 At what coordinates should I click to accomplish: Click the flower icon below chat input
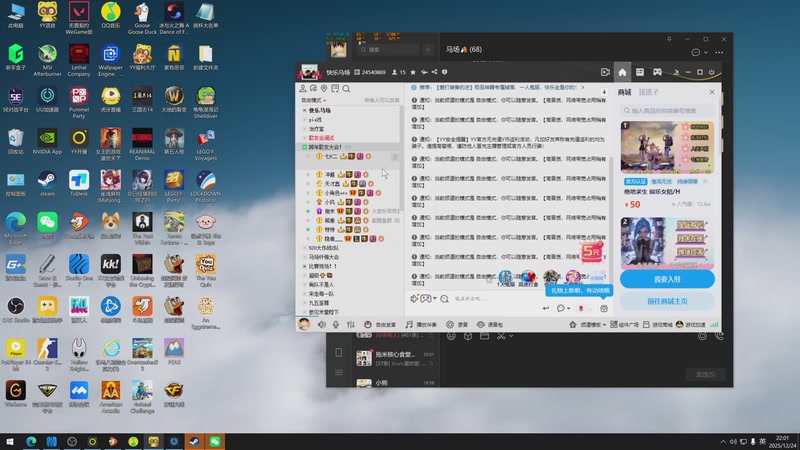pyautogui.click(x=581, y=309)
